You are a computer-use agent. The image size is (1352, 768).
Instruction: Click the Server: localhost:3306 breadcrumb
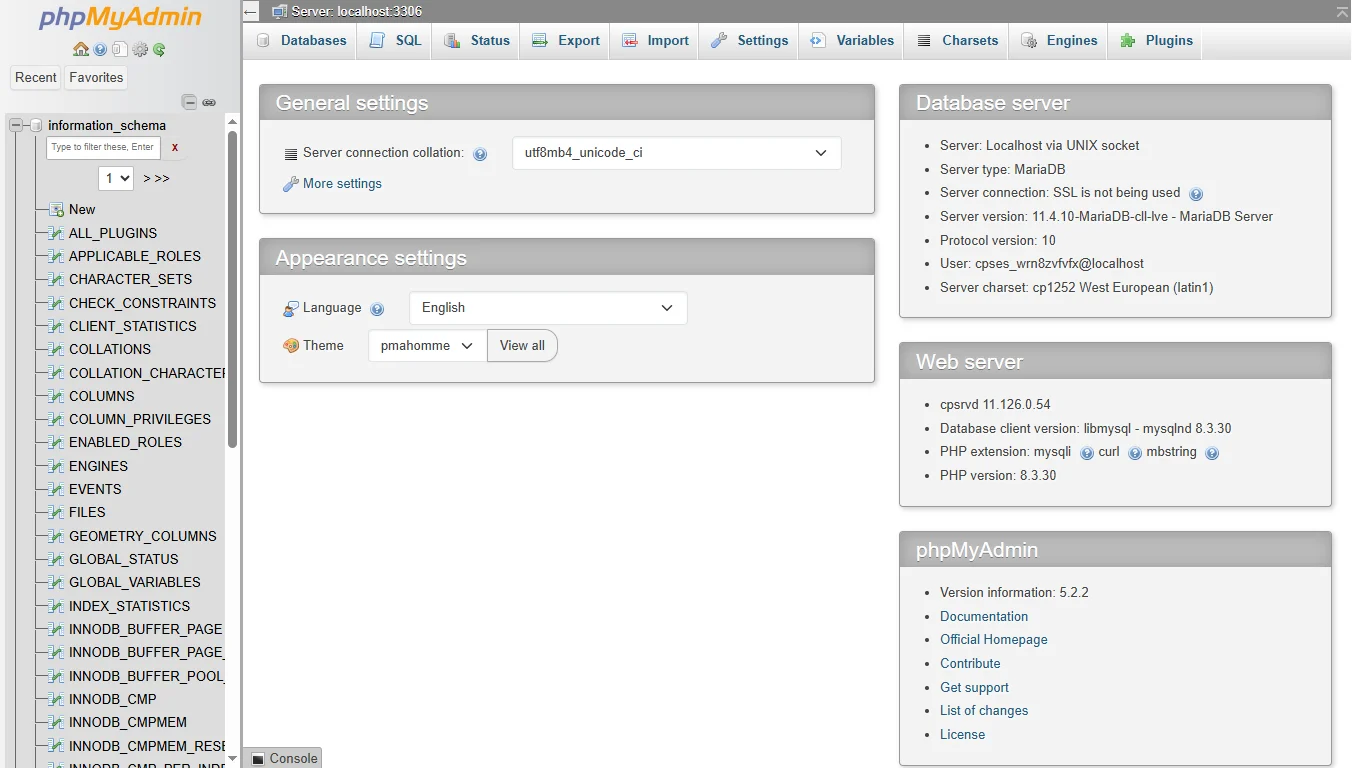point(356,11)
